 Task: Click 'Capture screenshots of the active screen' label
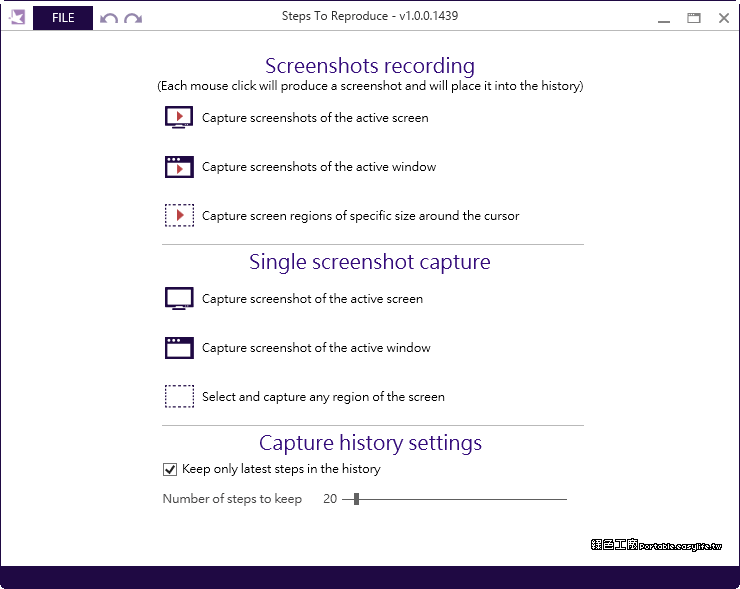coord(315,118)
